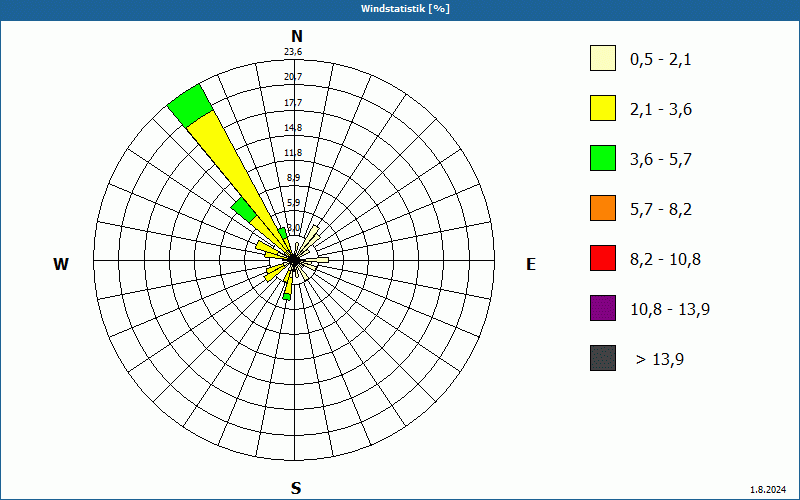Image resolution: width=800 pixels, height=500 pixels.
Task: Click the pale yellow east wind bar
Action: click(x=316, y=260)
